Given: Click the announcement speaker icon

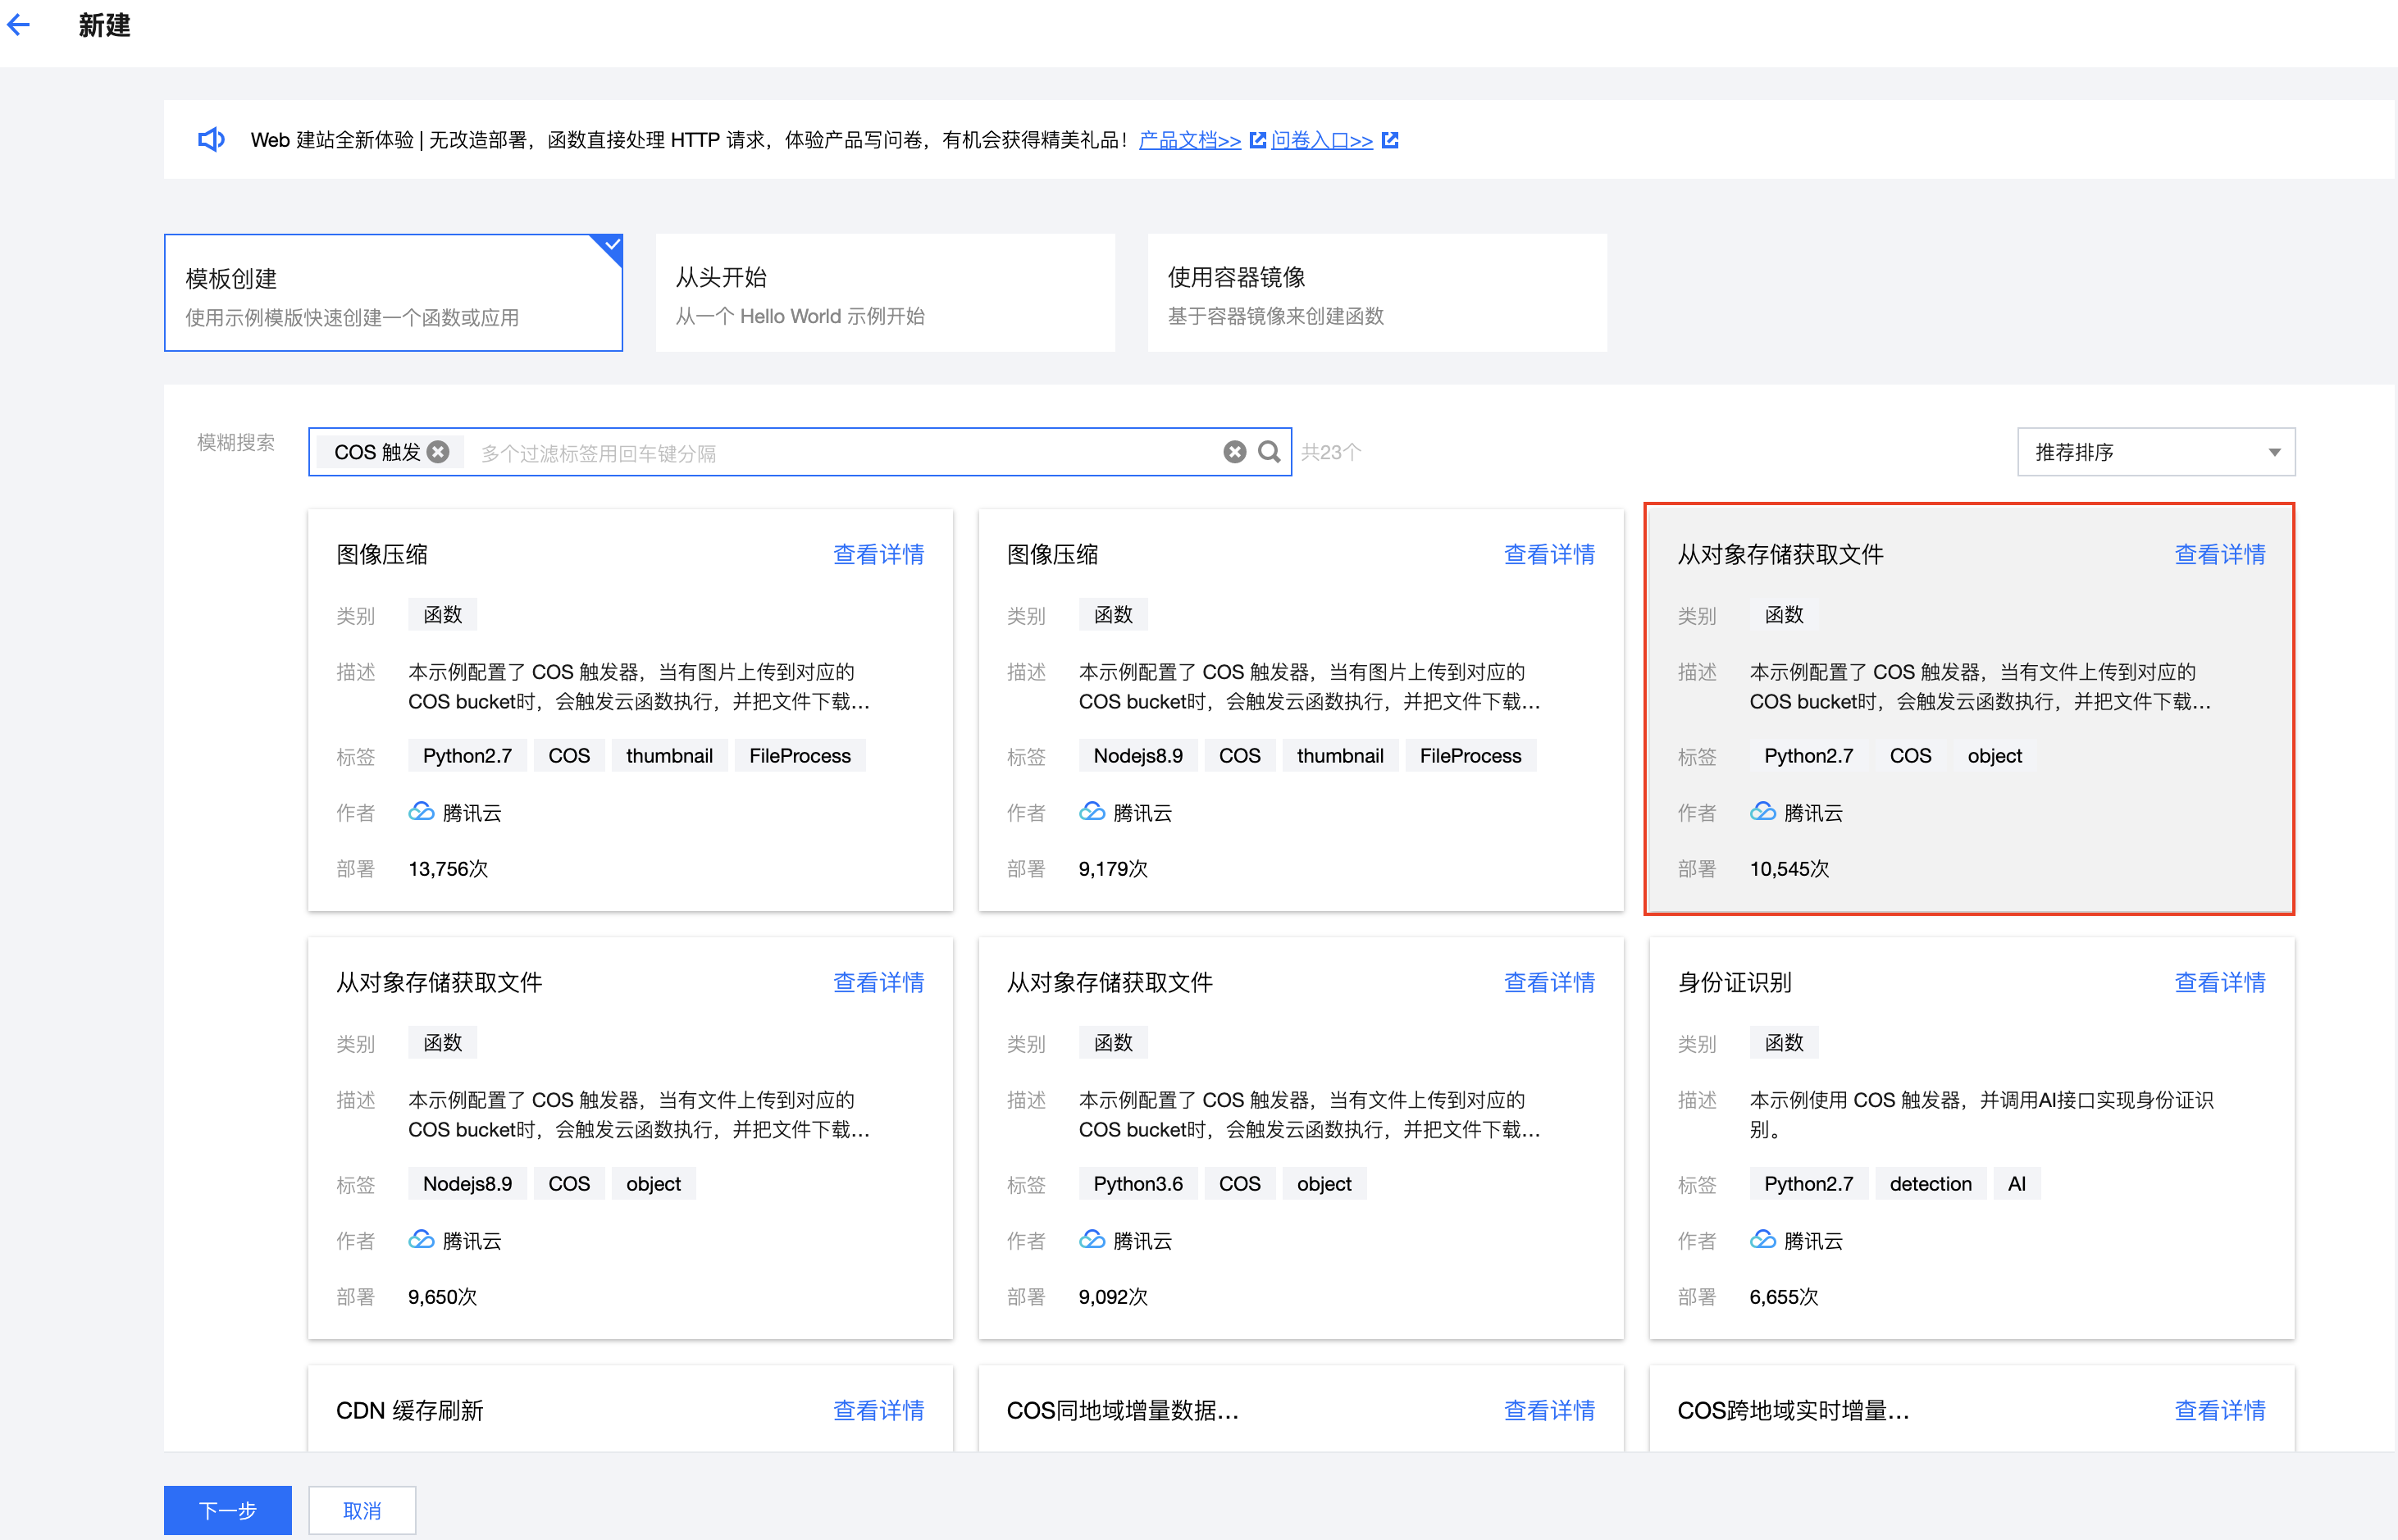Looking at the screenshot, I should (211, 140).
